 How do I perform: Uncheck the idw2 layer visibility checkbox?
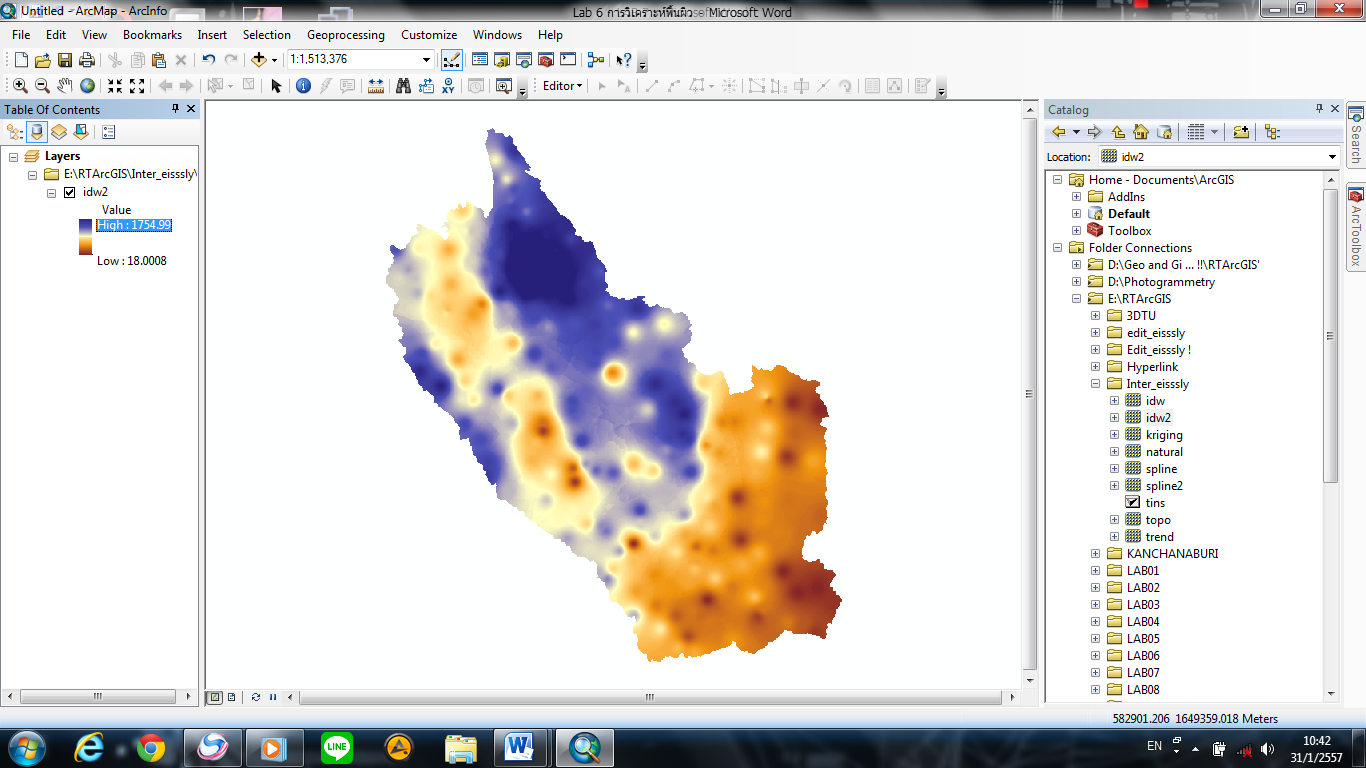tap(69, 193)
